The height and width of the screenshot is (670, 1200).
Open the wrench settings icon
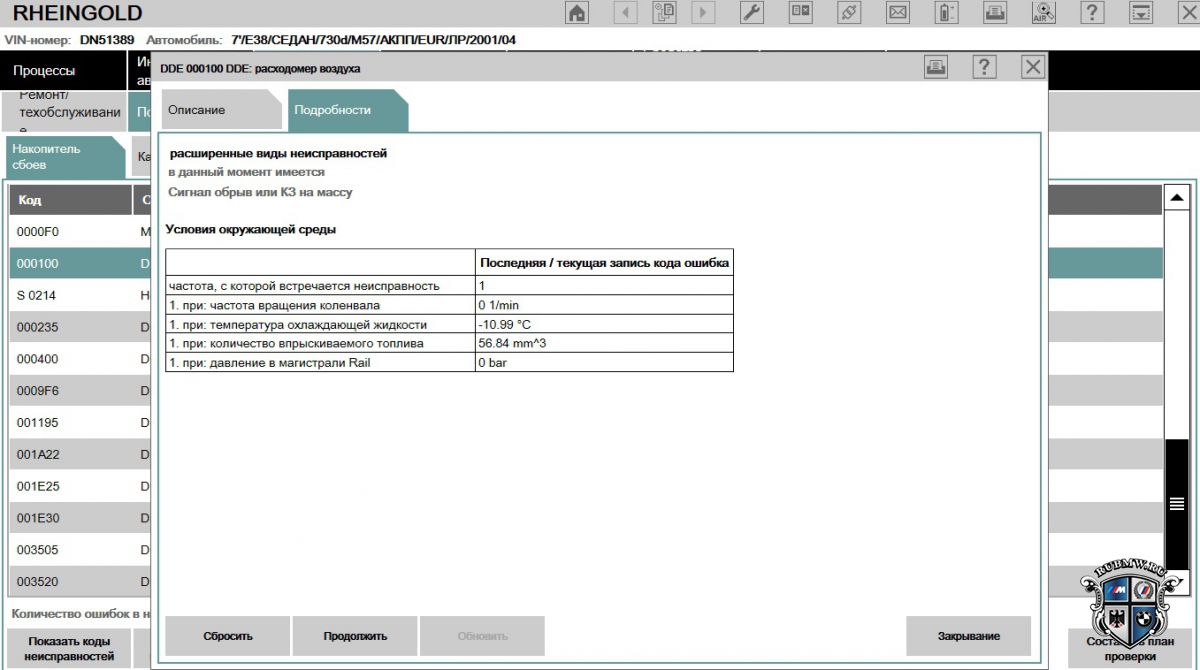pyautogui.click(x=752, y=13)
